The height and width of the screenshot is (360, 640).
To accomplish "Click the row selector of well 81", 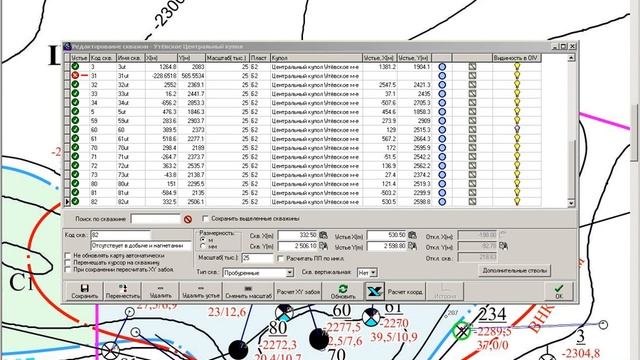I will tap(67, 192).
